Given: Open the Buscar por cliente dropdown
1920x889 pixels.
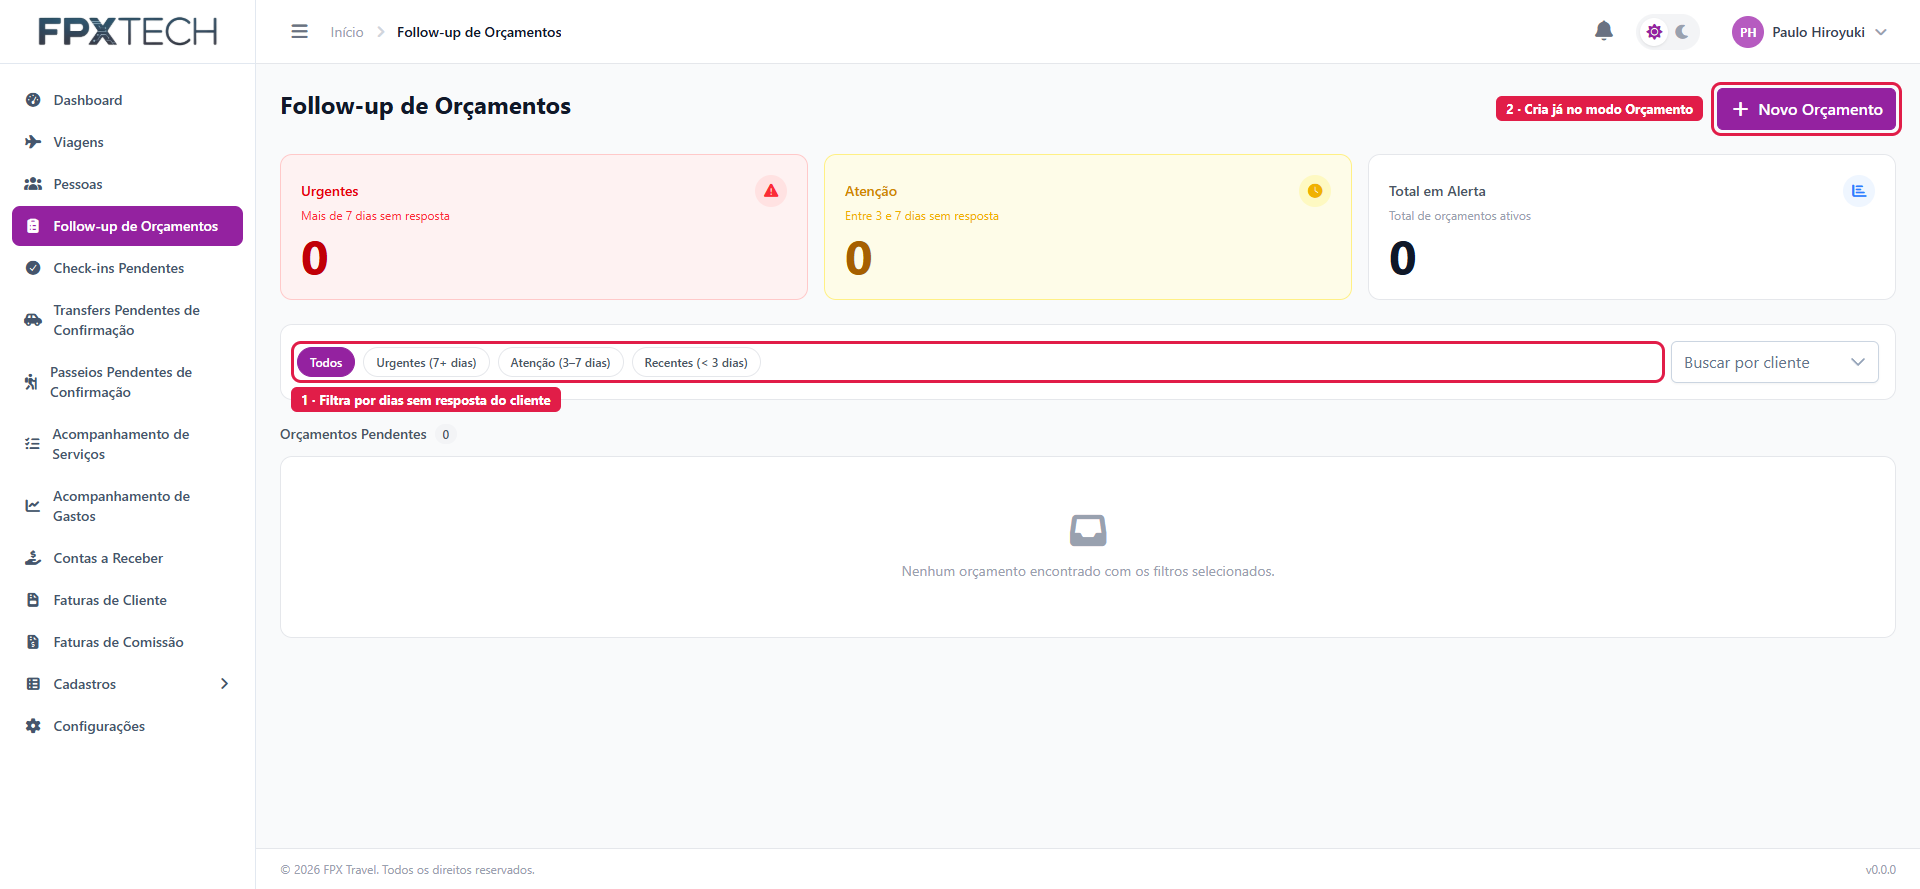Looking at the screenshot, I should pos(1775,362).
